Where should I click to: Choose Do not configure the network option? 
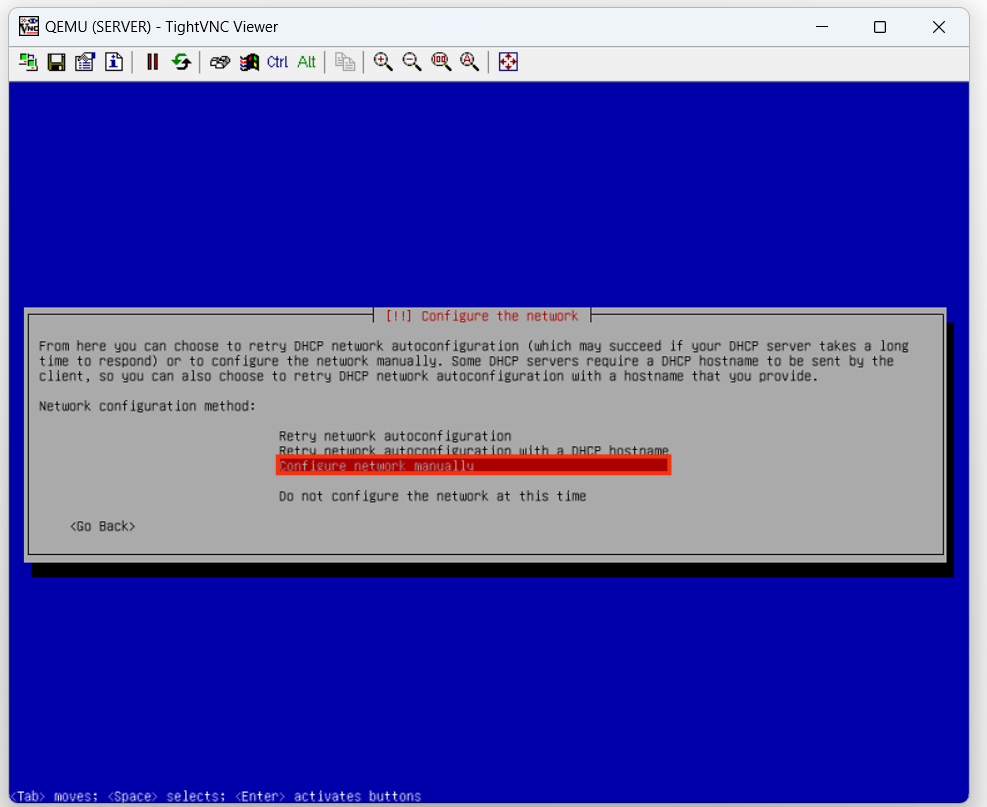click(432, 496)
